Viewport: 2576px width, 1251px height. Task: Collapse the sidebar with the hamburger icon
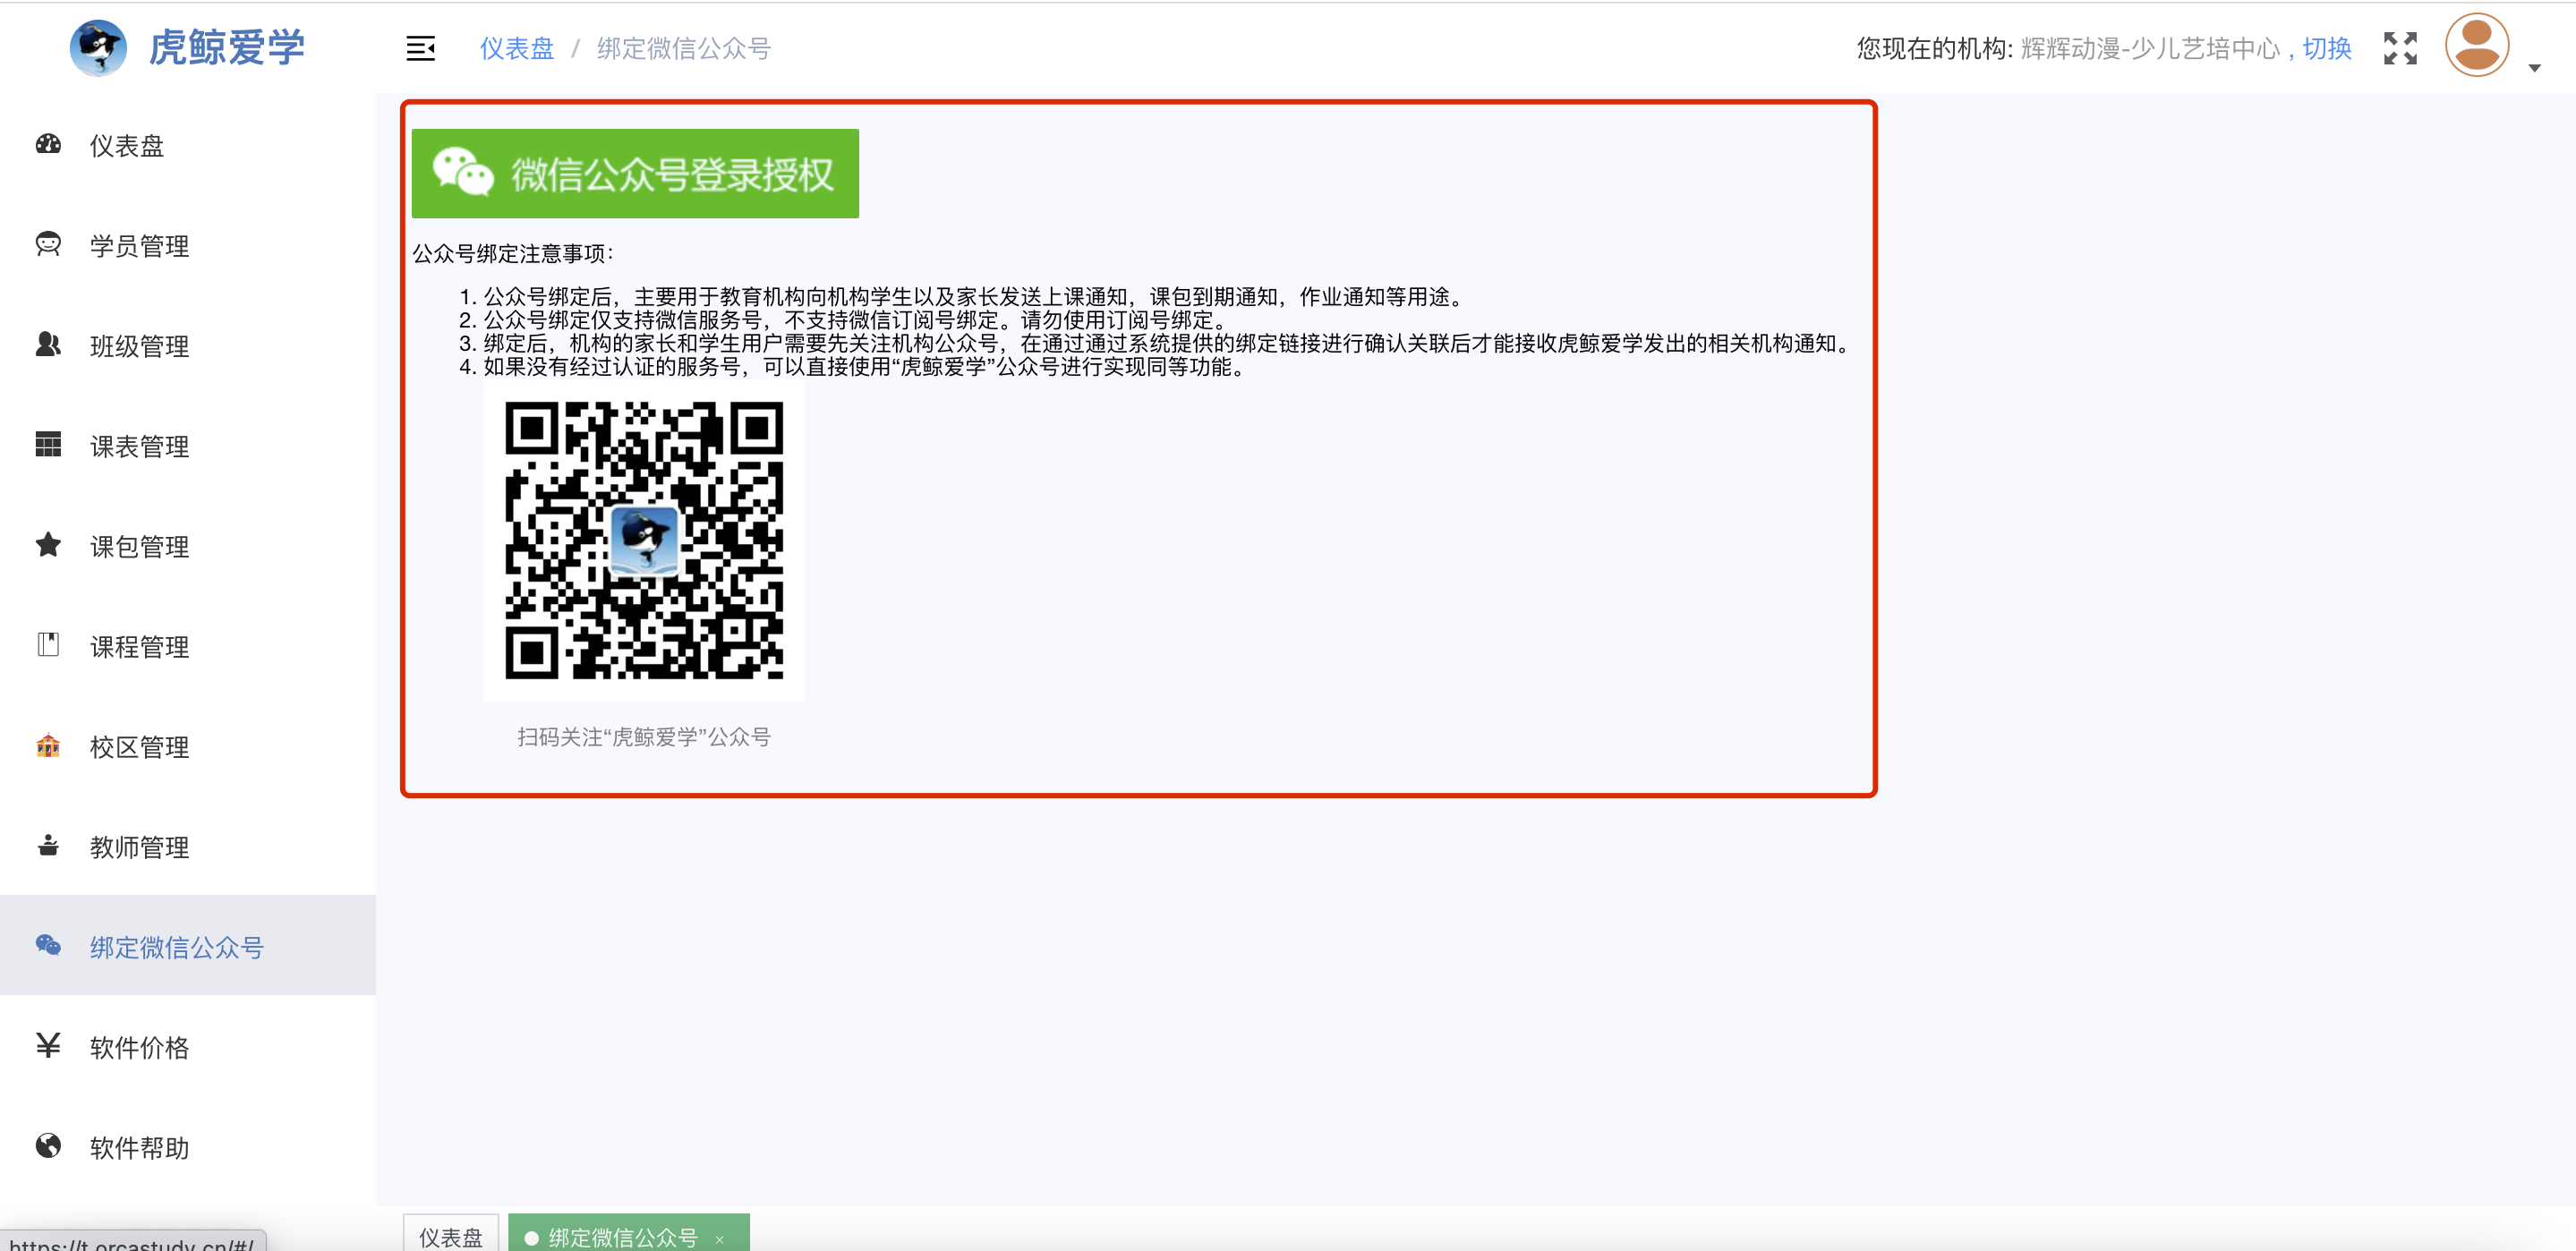coord(420,48)
